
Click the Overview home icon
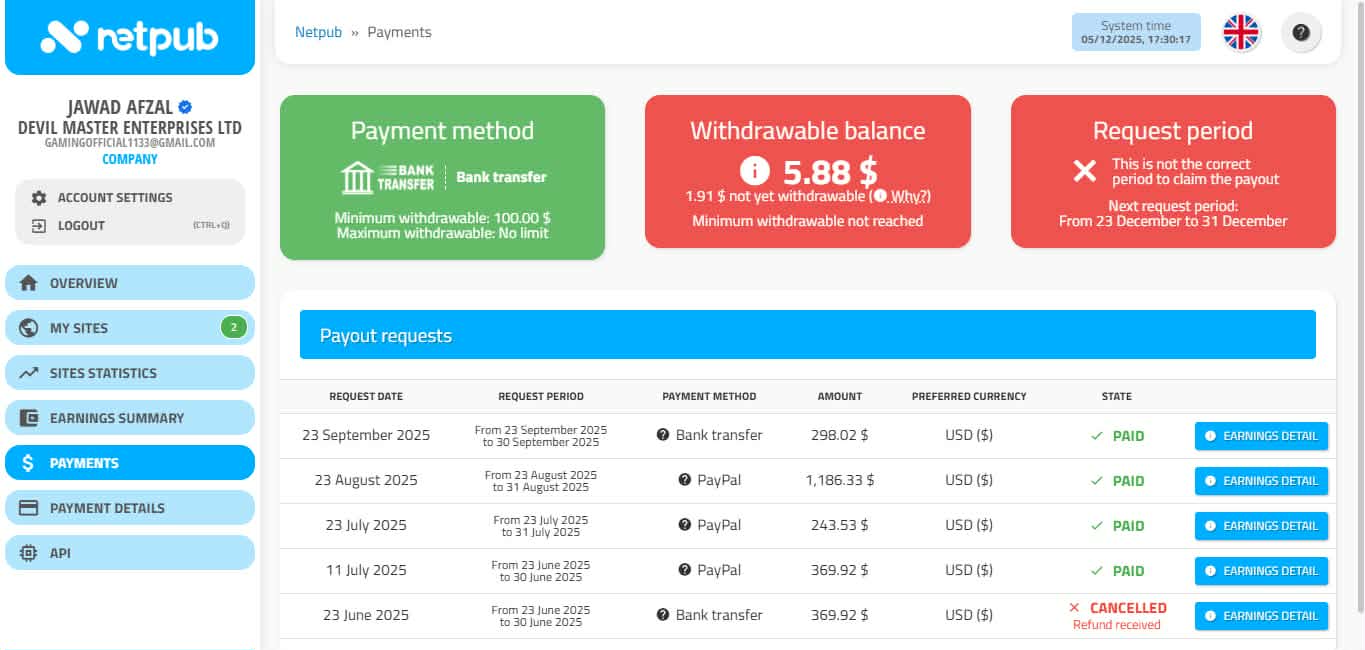pyautogui.click(x=29, y=283)
